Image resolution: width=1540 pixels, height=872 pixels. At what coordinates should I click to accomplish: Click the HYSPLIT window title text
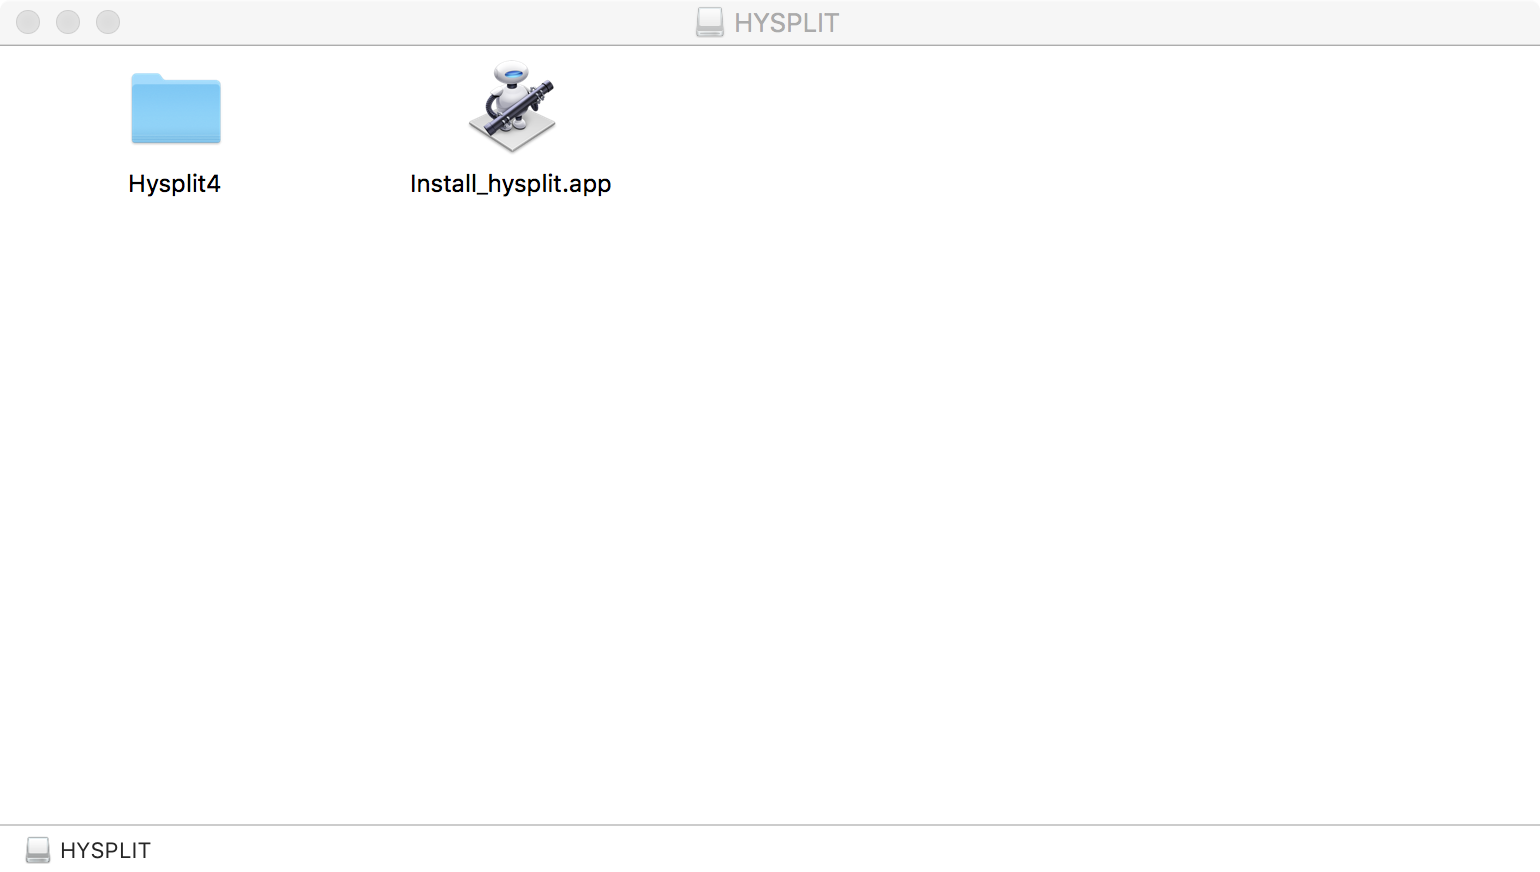click(787, 23)
